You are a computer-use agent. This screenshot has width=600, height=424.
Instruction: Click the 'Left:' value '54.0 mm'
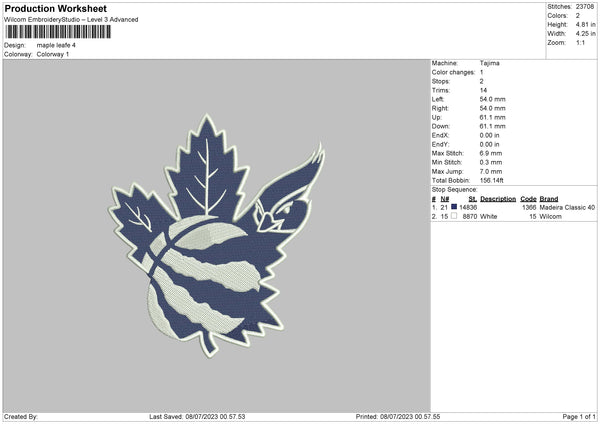tap(492, 99)
